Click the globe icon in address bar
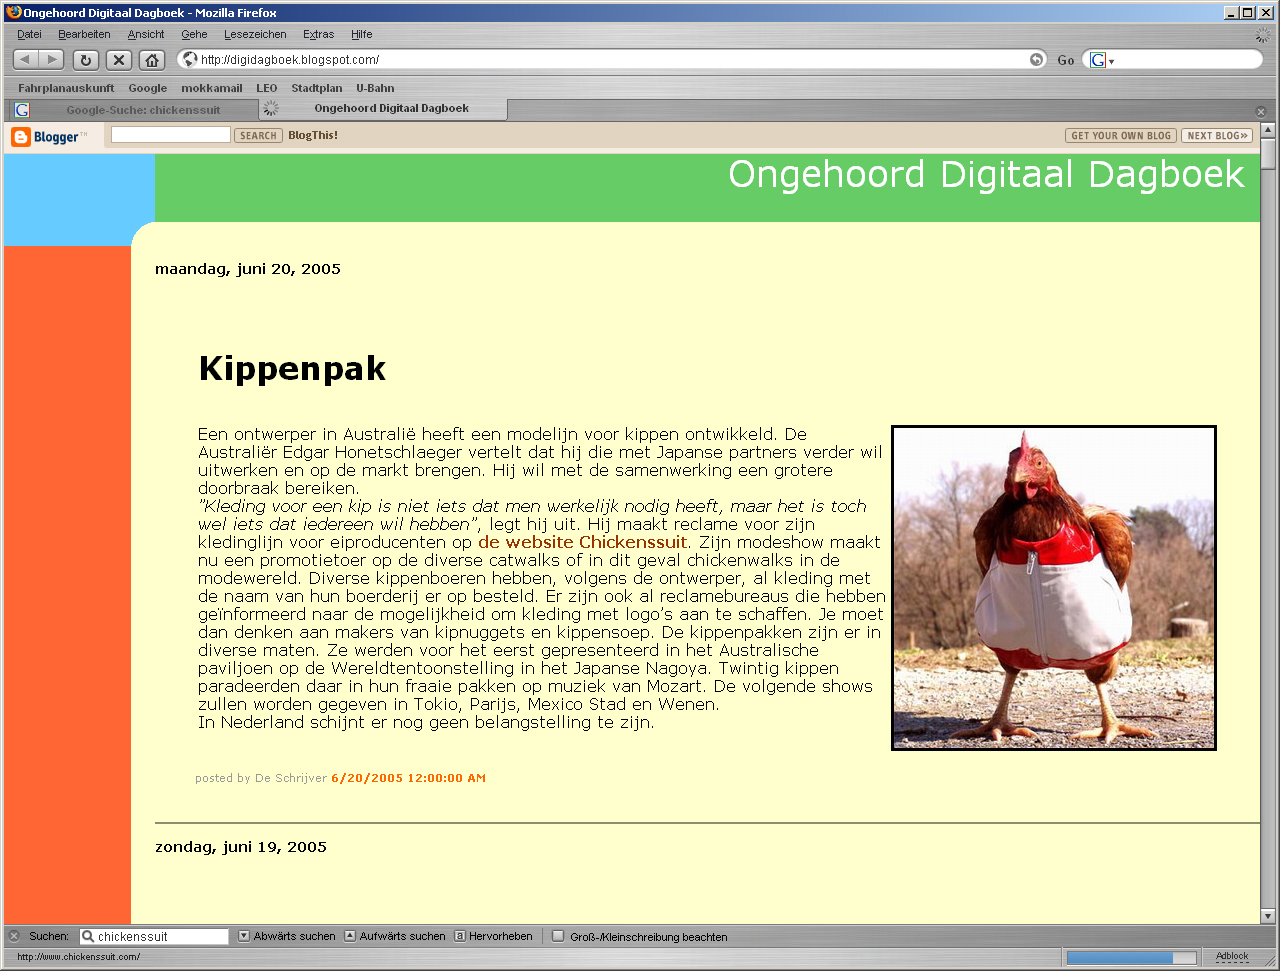This screenshot has width=1280, height=971. 190,60
